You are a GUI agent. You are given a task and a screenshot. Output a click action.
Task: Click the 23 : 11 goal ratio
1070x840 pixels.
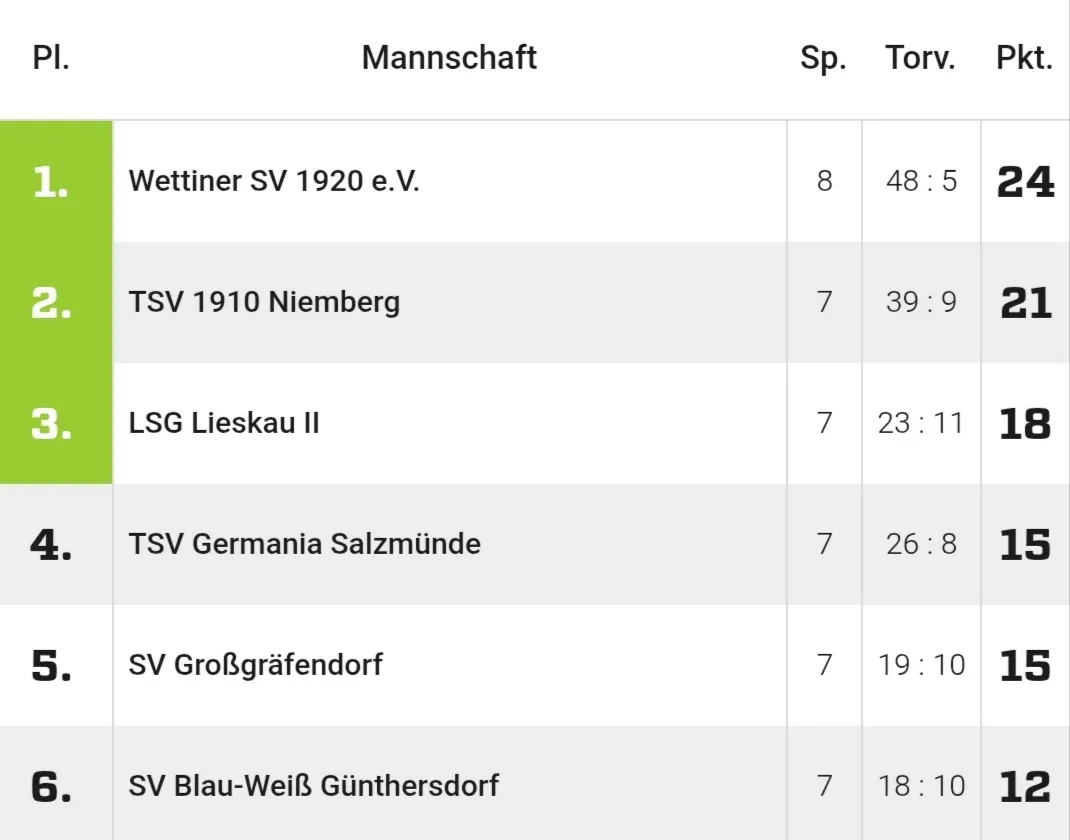pyautogui.click(x=921, y=423)
